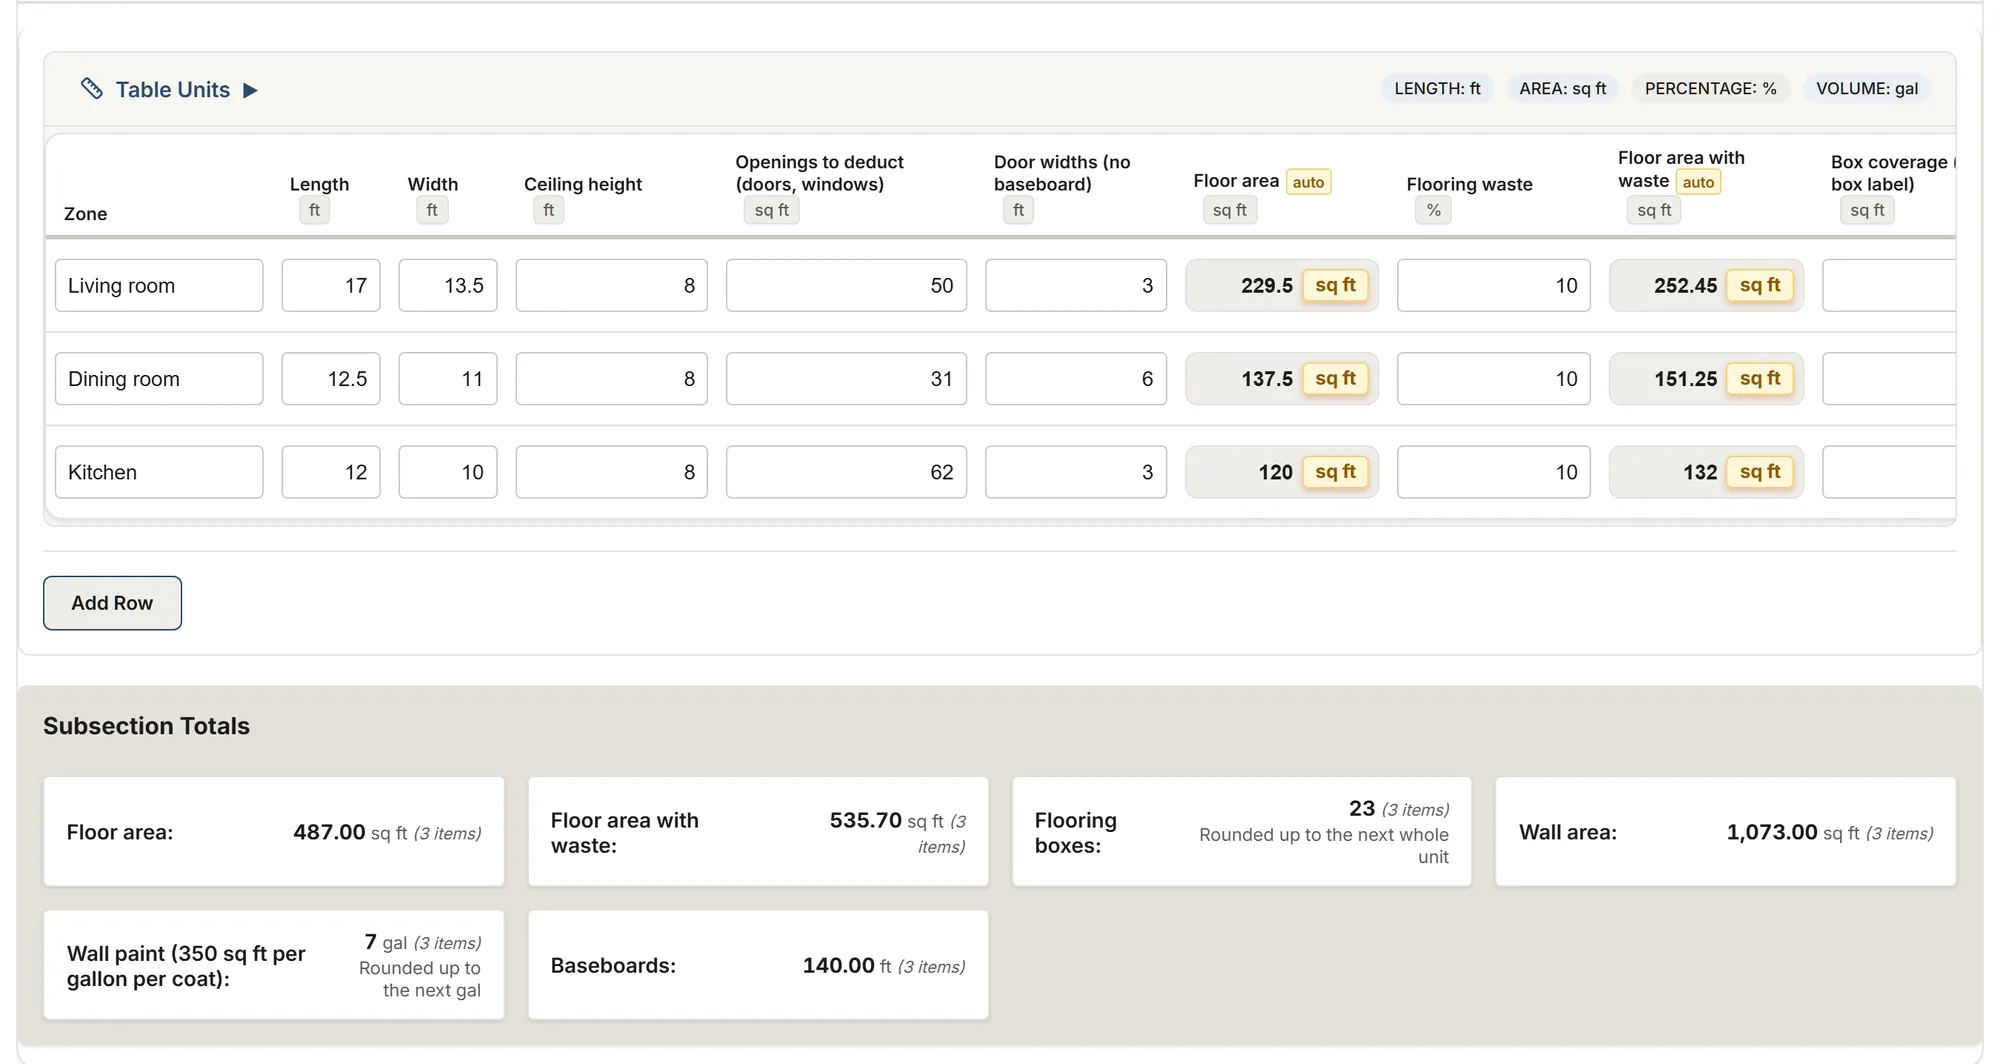2000x1064 pixels.
Task: Click Living room ceiling height field
Action: [x=612, y=285]
